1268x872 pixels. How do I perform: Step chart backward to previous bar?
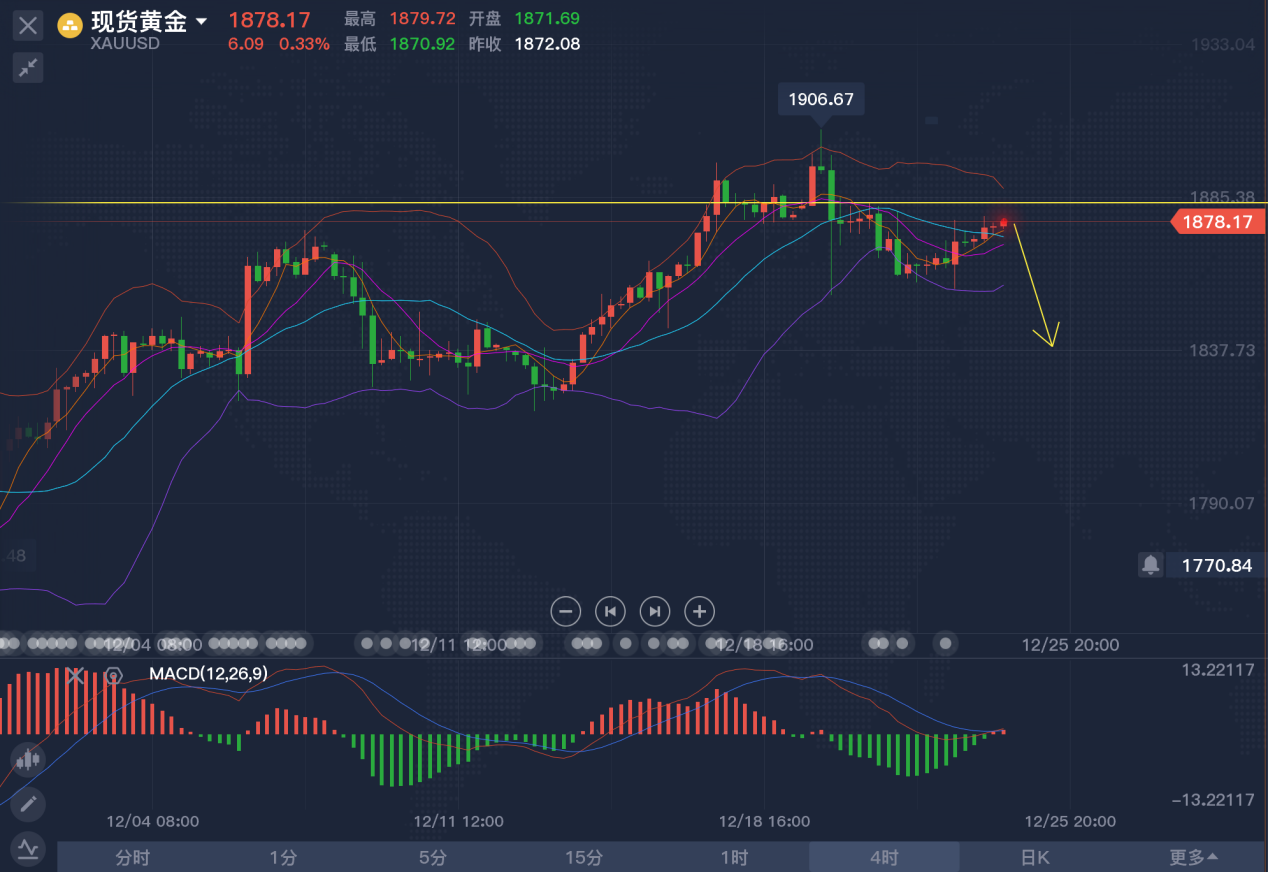[610, 611]
